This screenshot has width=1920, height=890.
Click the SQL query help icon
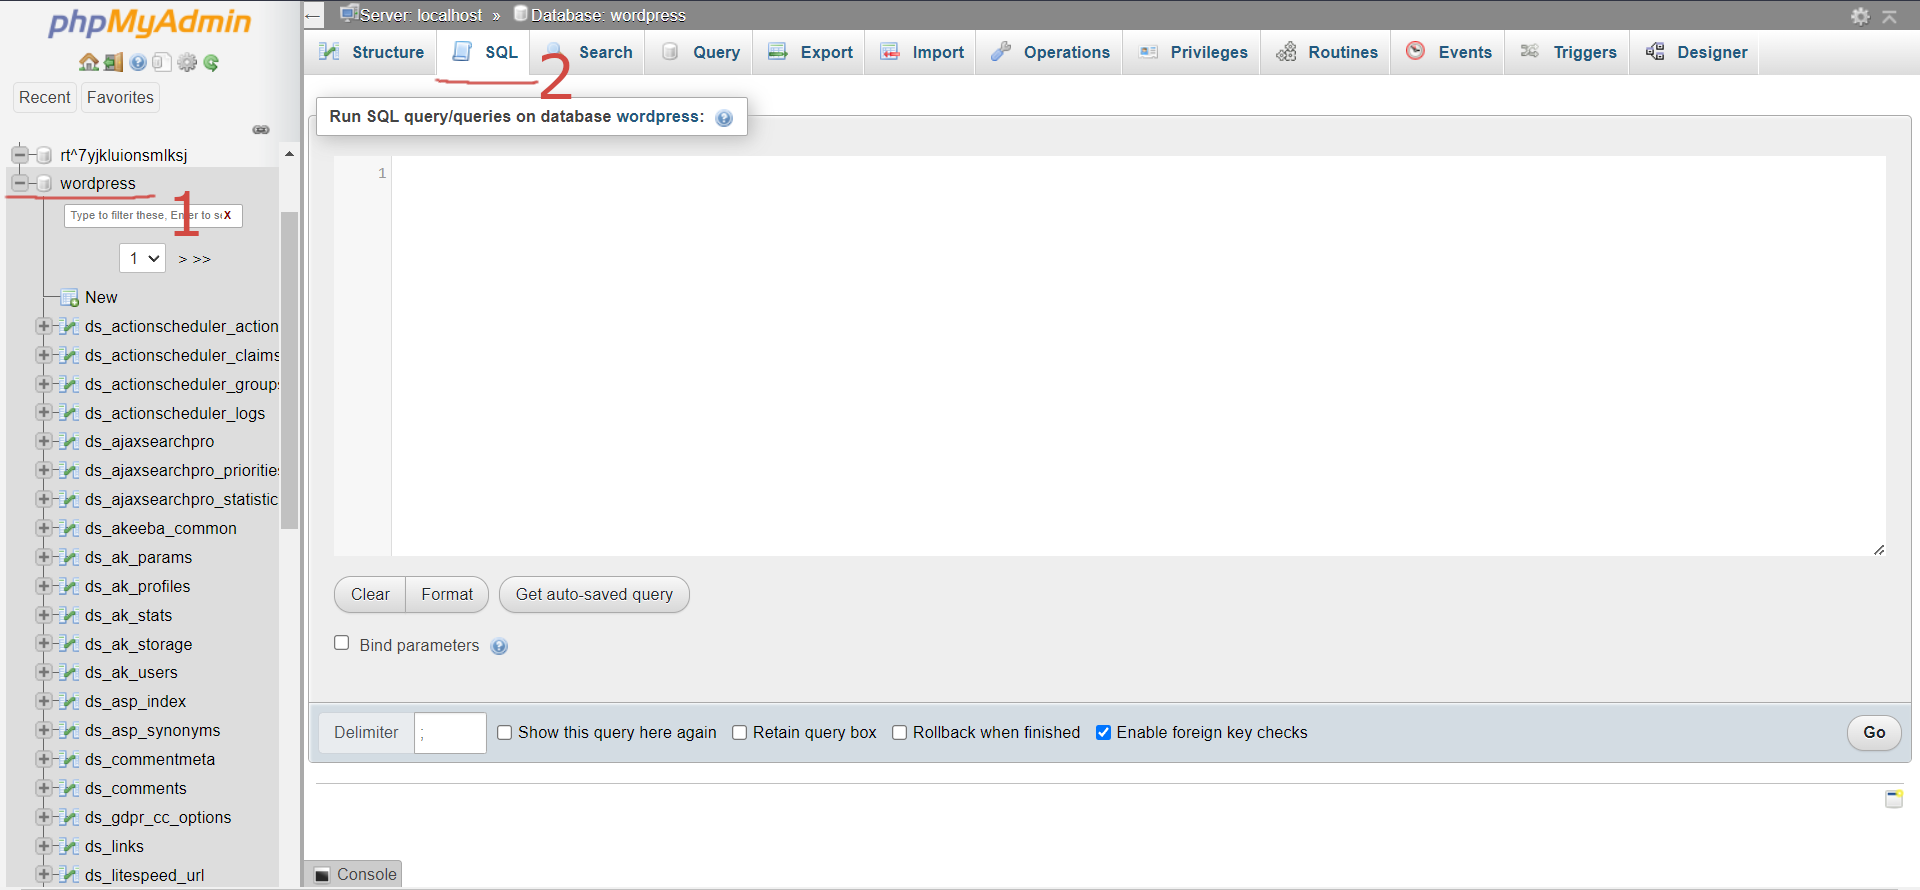[724, 118]
